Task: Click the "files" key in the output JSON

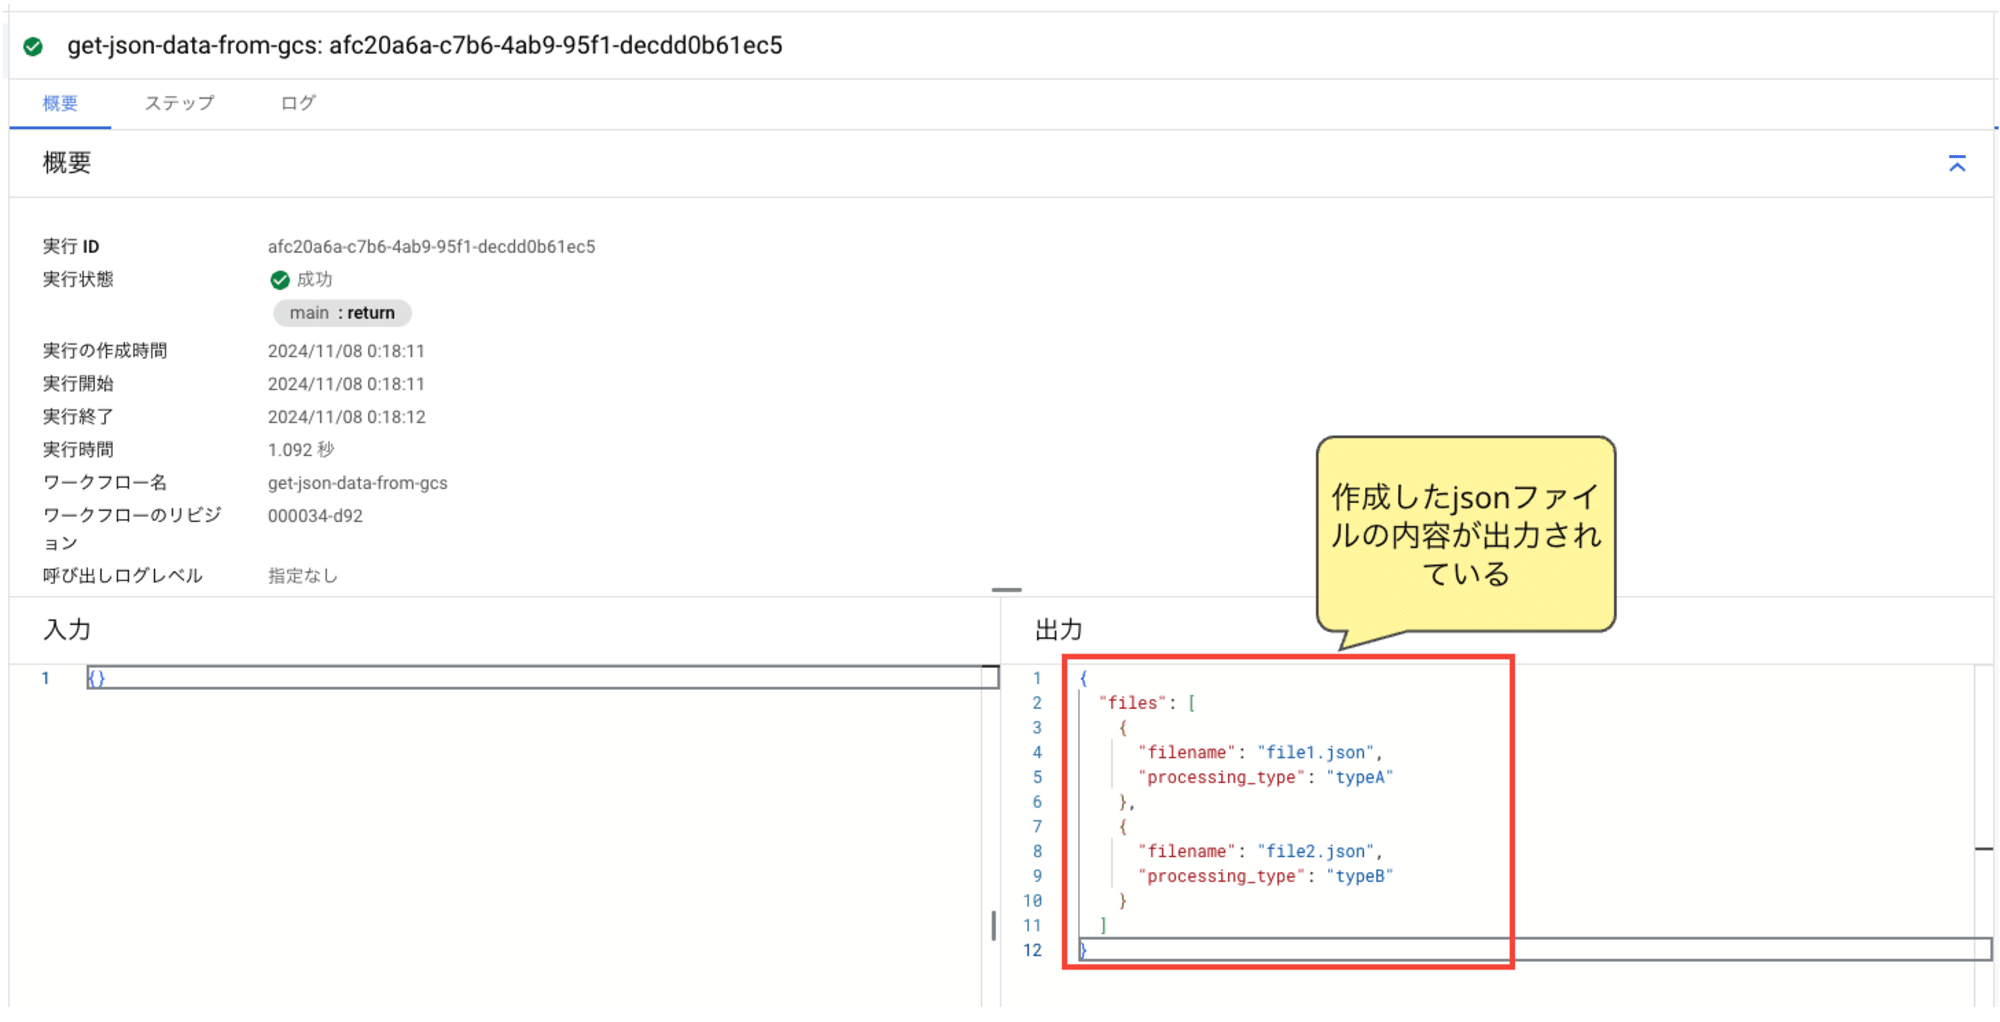Action: point(1132,703)
